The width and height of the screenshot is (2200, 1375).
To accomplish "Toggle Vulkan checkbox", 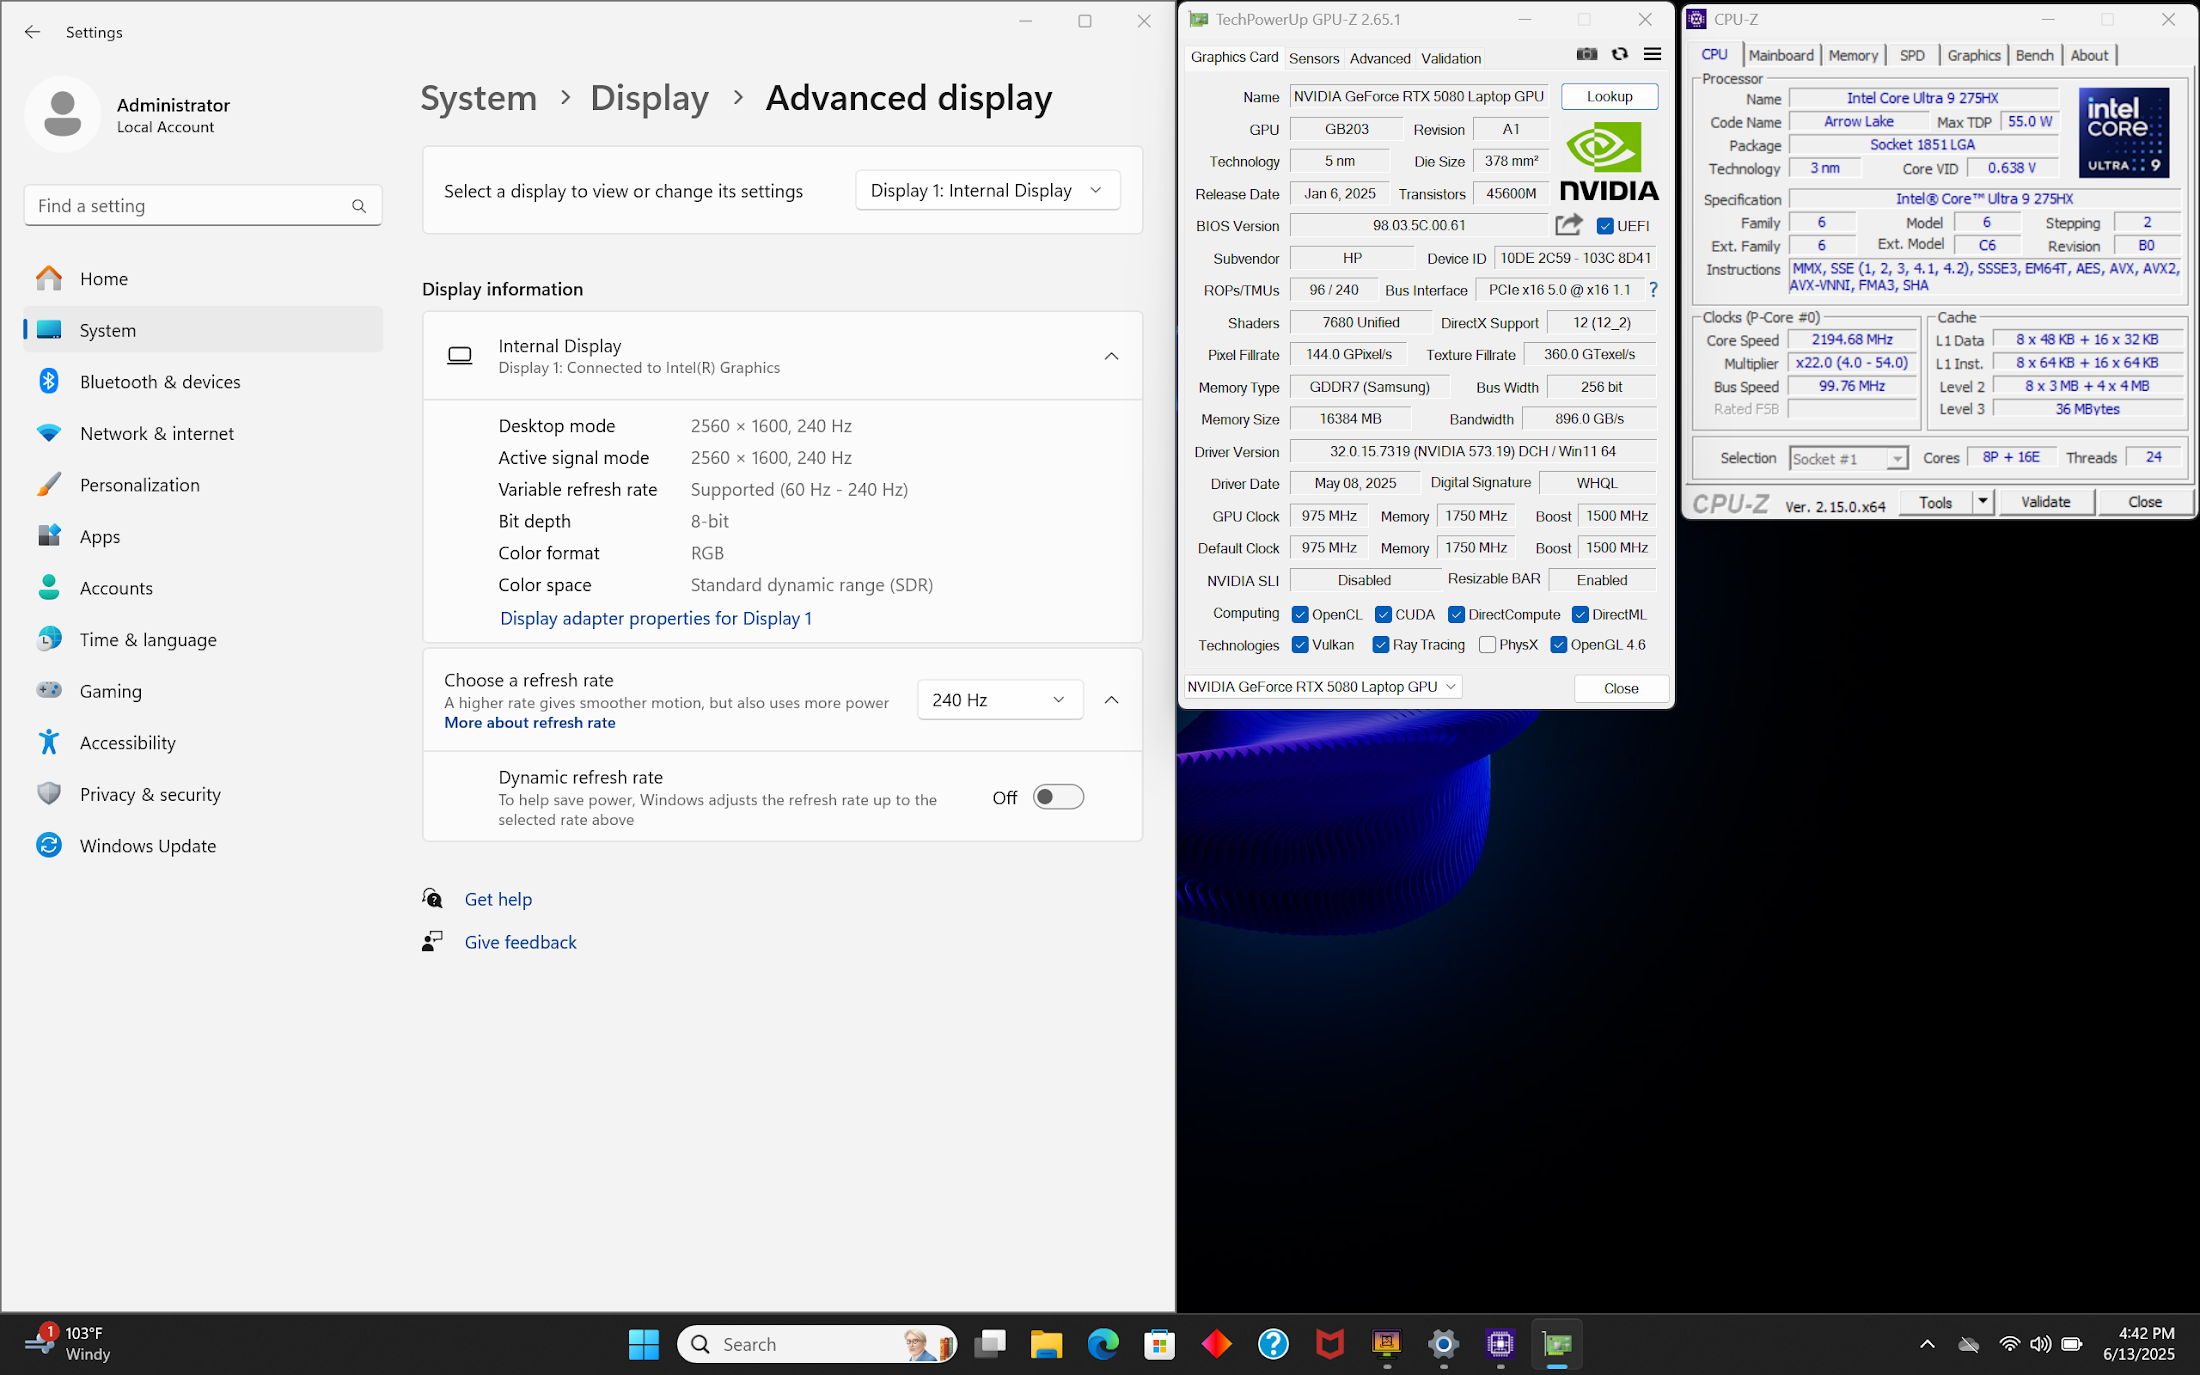I will click(1300, 645).
